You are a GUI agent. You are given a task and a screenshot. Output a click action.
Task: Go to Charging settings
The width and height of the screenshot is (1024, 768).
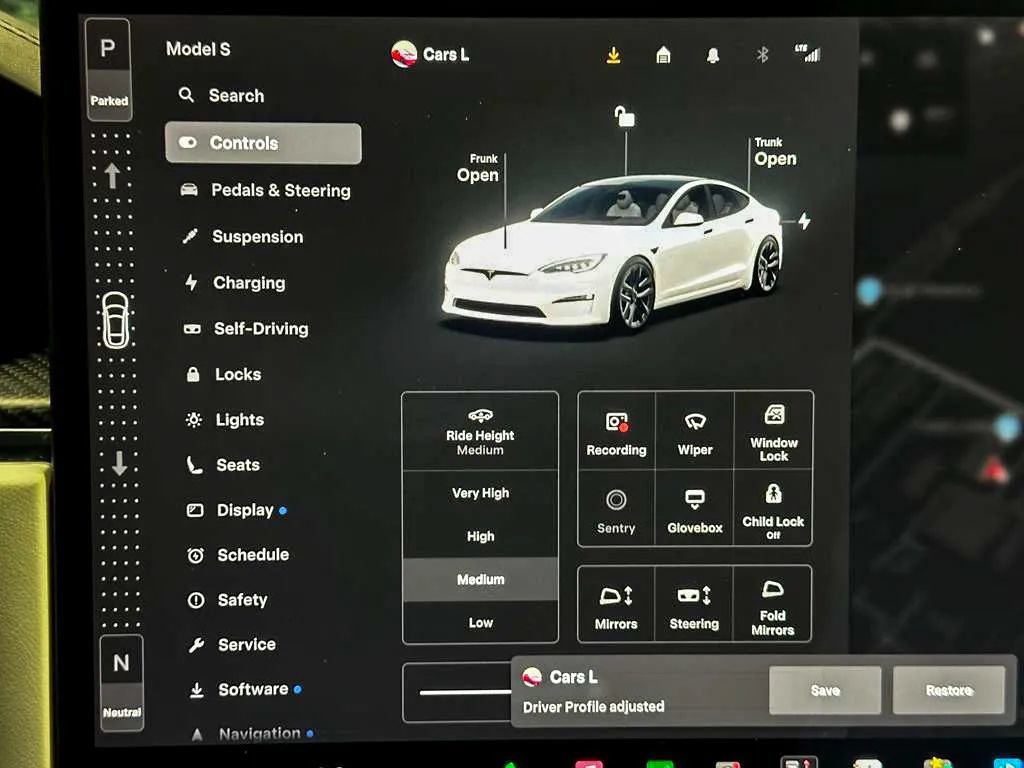point(235,283)
